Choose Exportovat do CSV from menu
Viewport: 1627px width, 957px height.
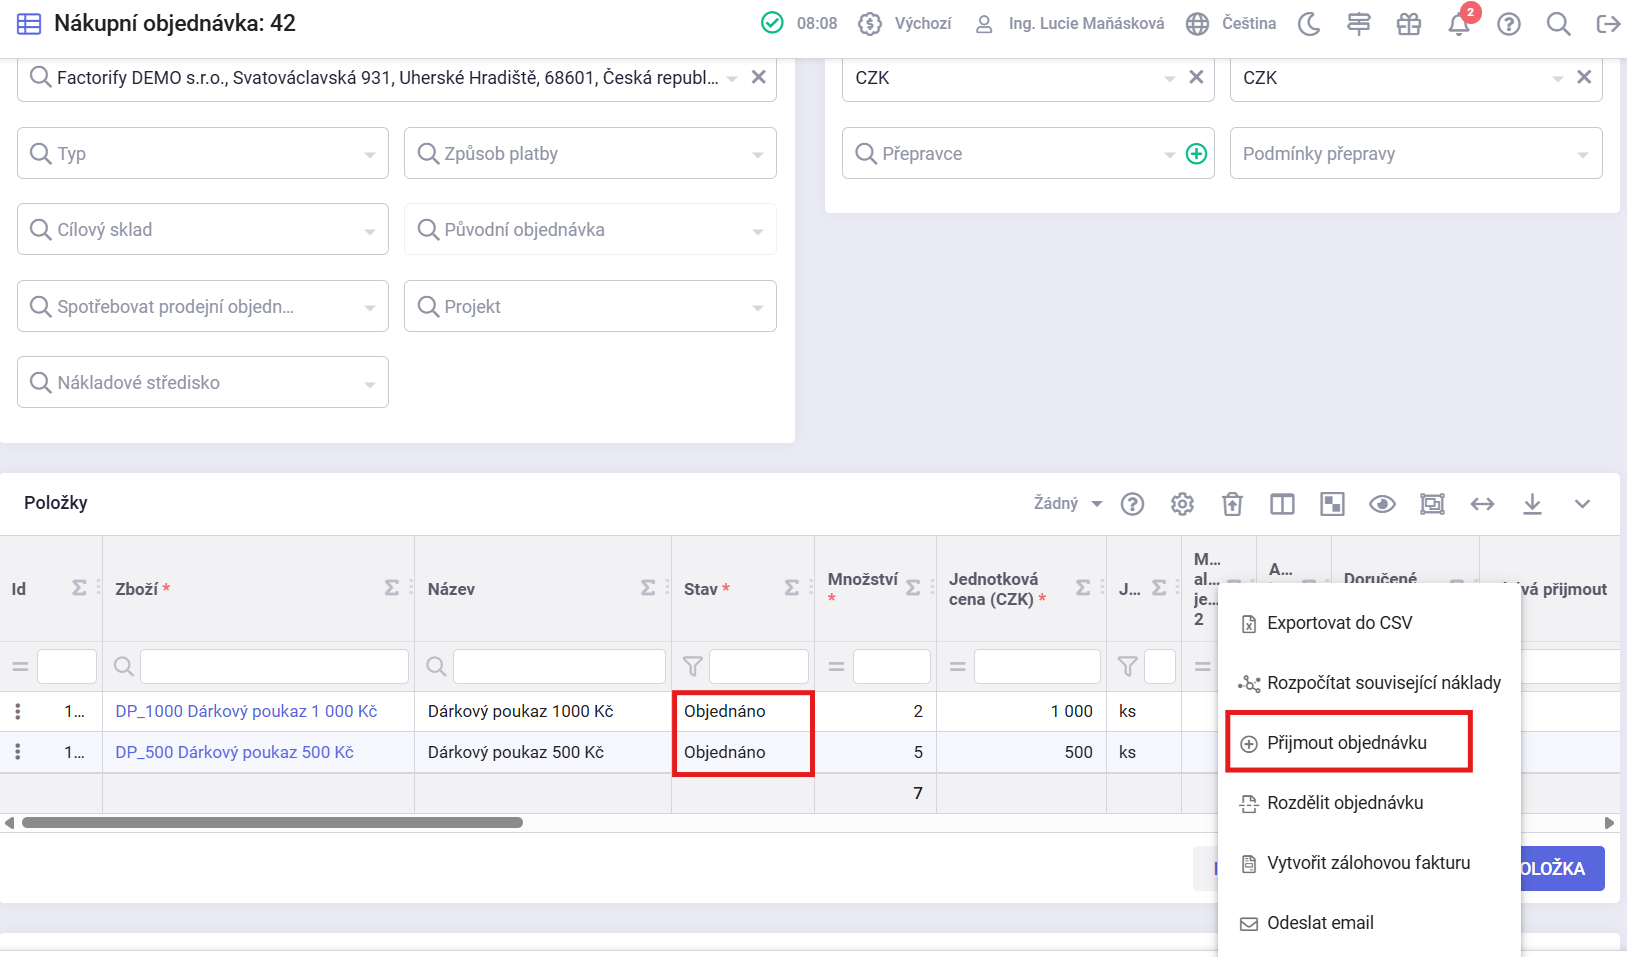1339,623
